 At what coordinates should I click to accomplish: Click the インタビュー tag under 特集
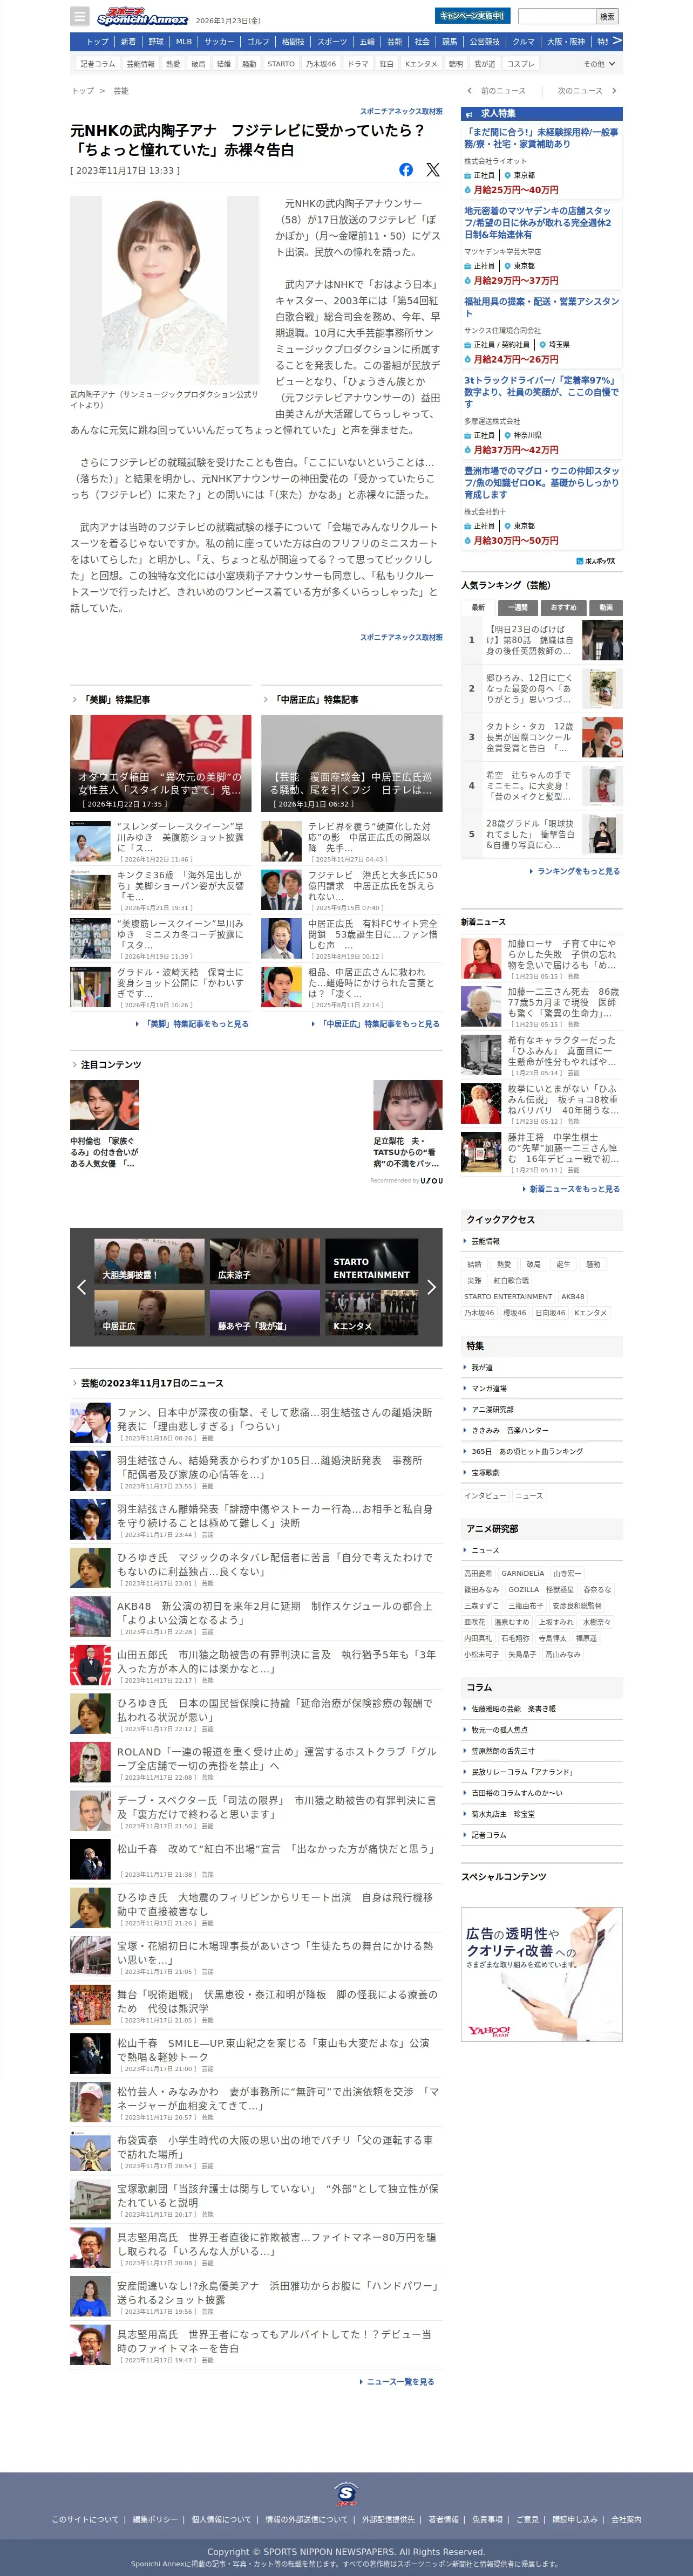(485, 1496)
